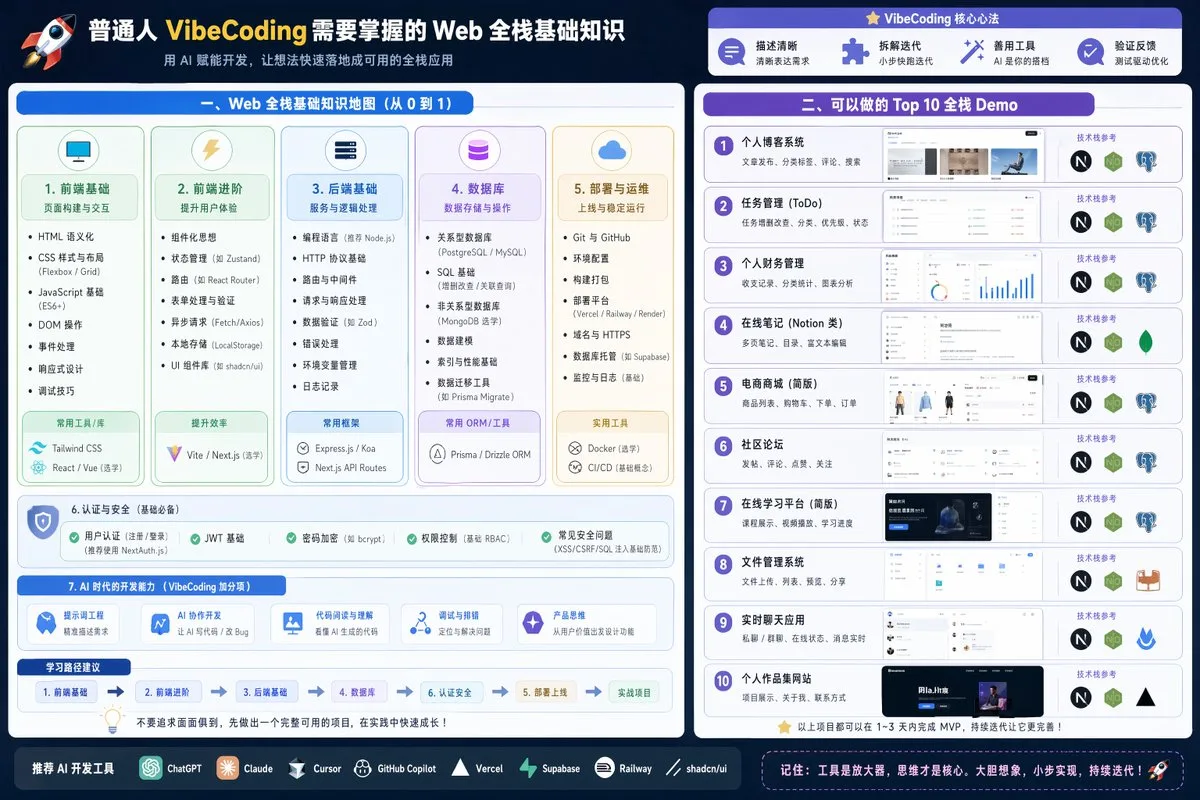
Task: Click the database cylinder icon above 4. 数据库
Action: (x=479, y=151)
